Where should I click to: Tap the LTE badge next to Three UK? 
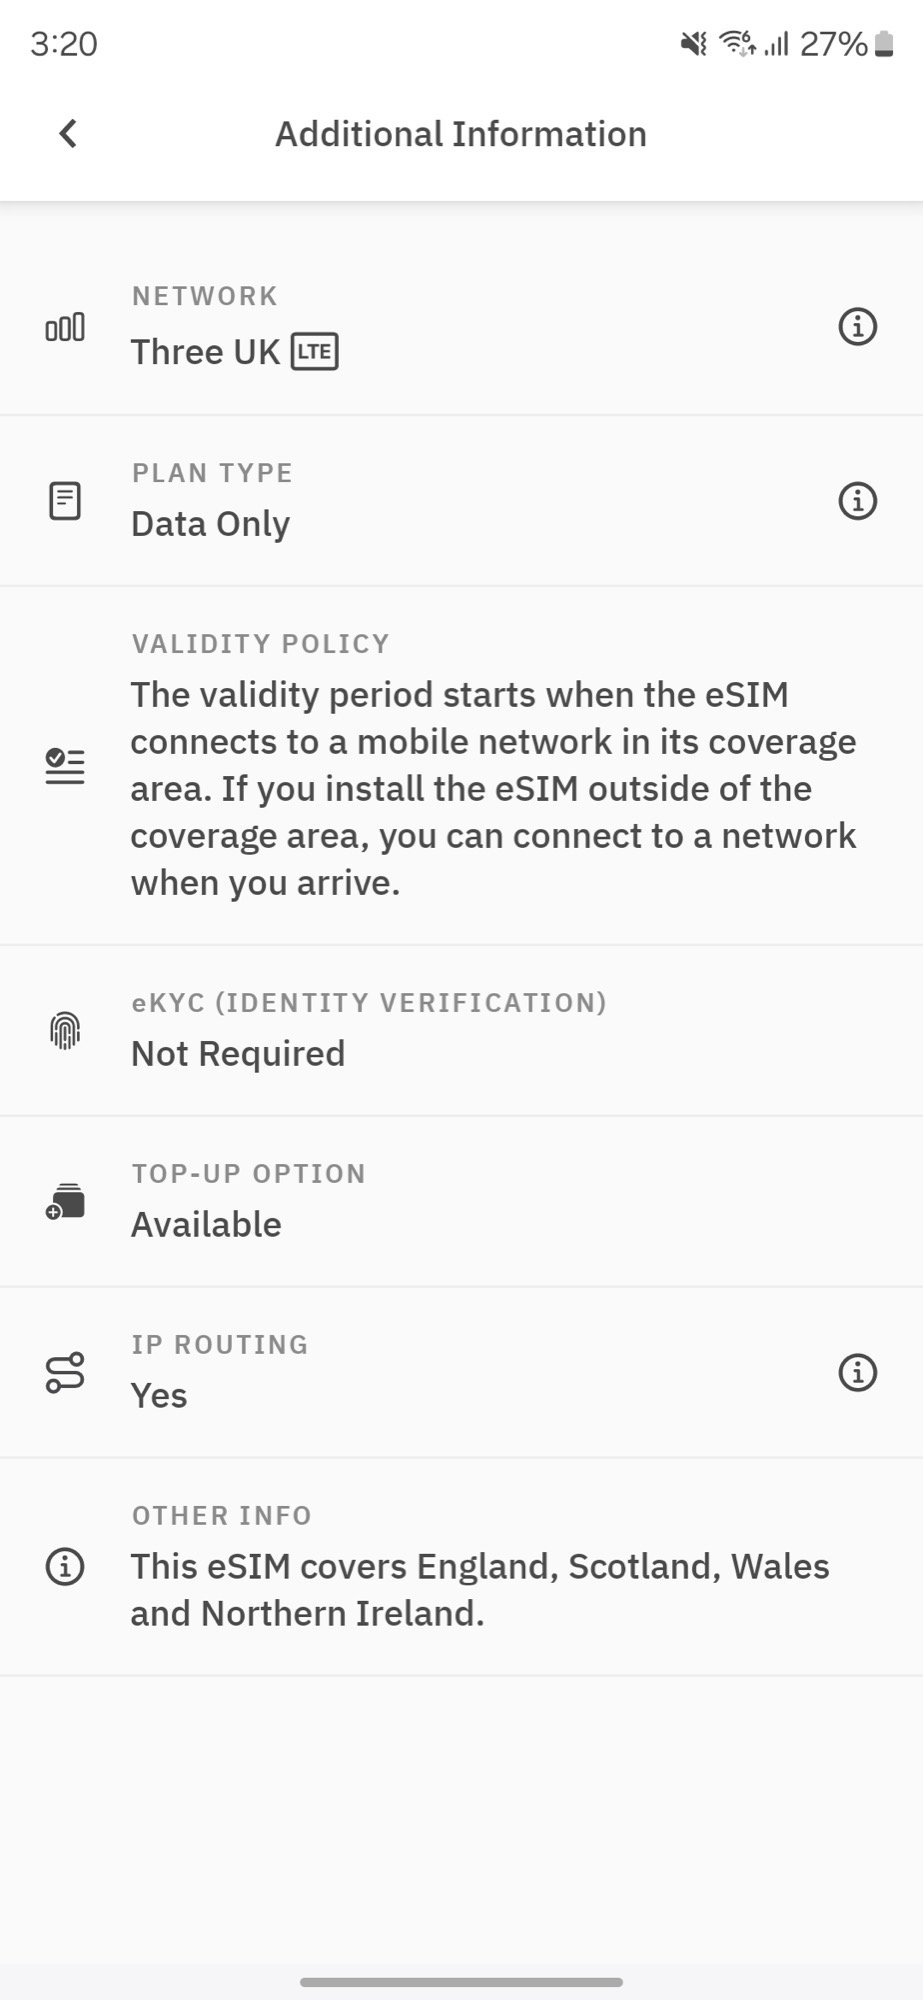(314, 352)
